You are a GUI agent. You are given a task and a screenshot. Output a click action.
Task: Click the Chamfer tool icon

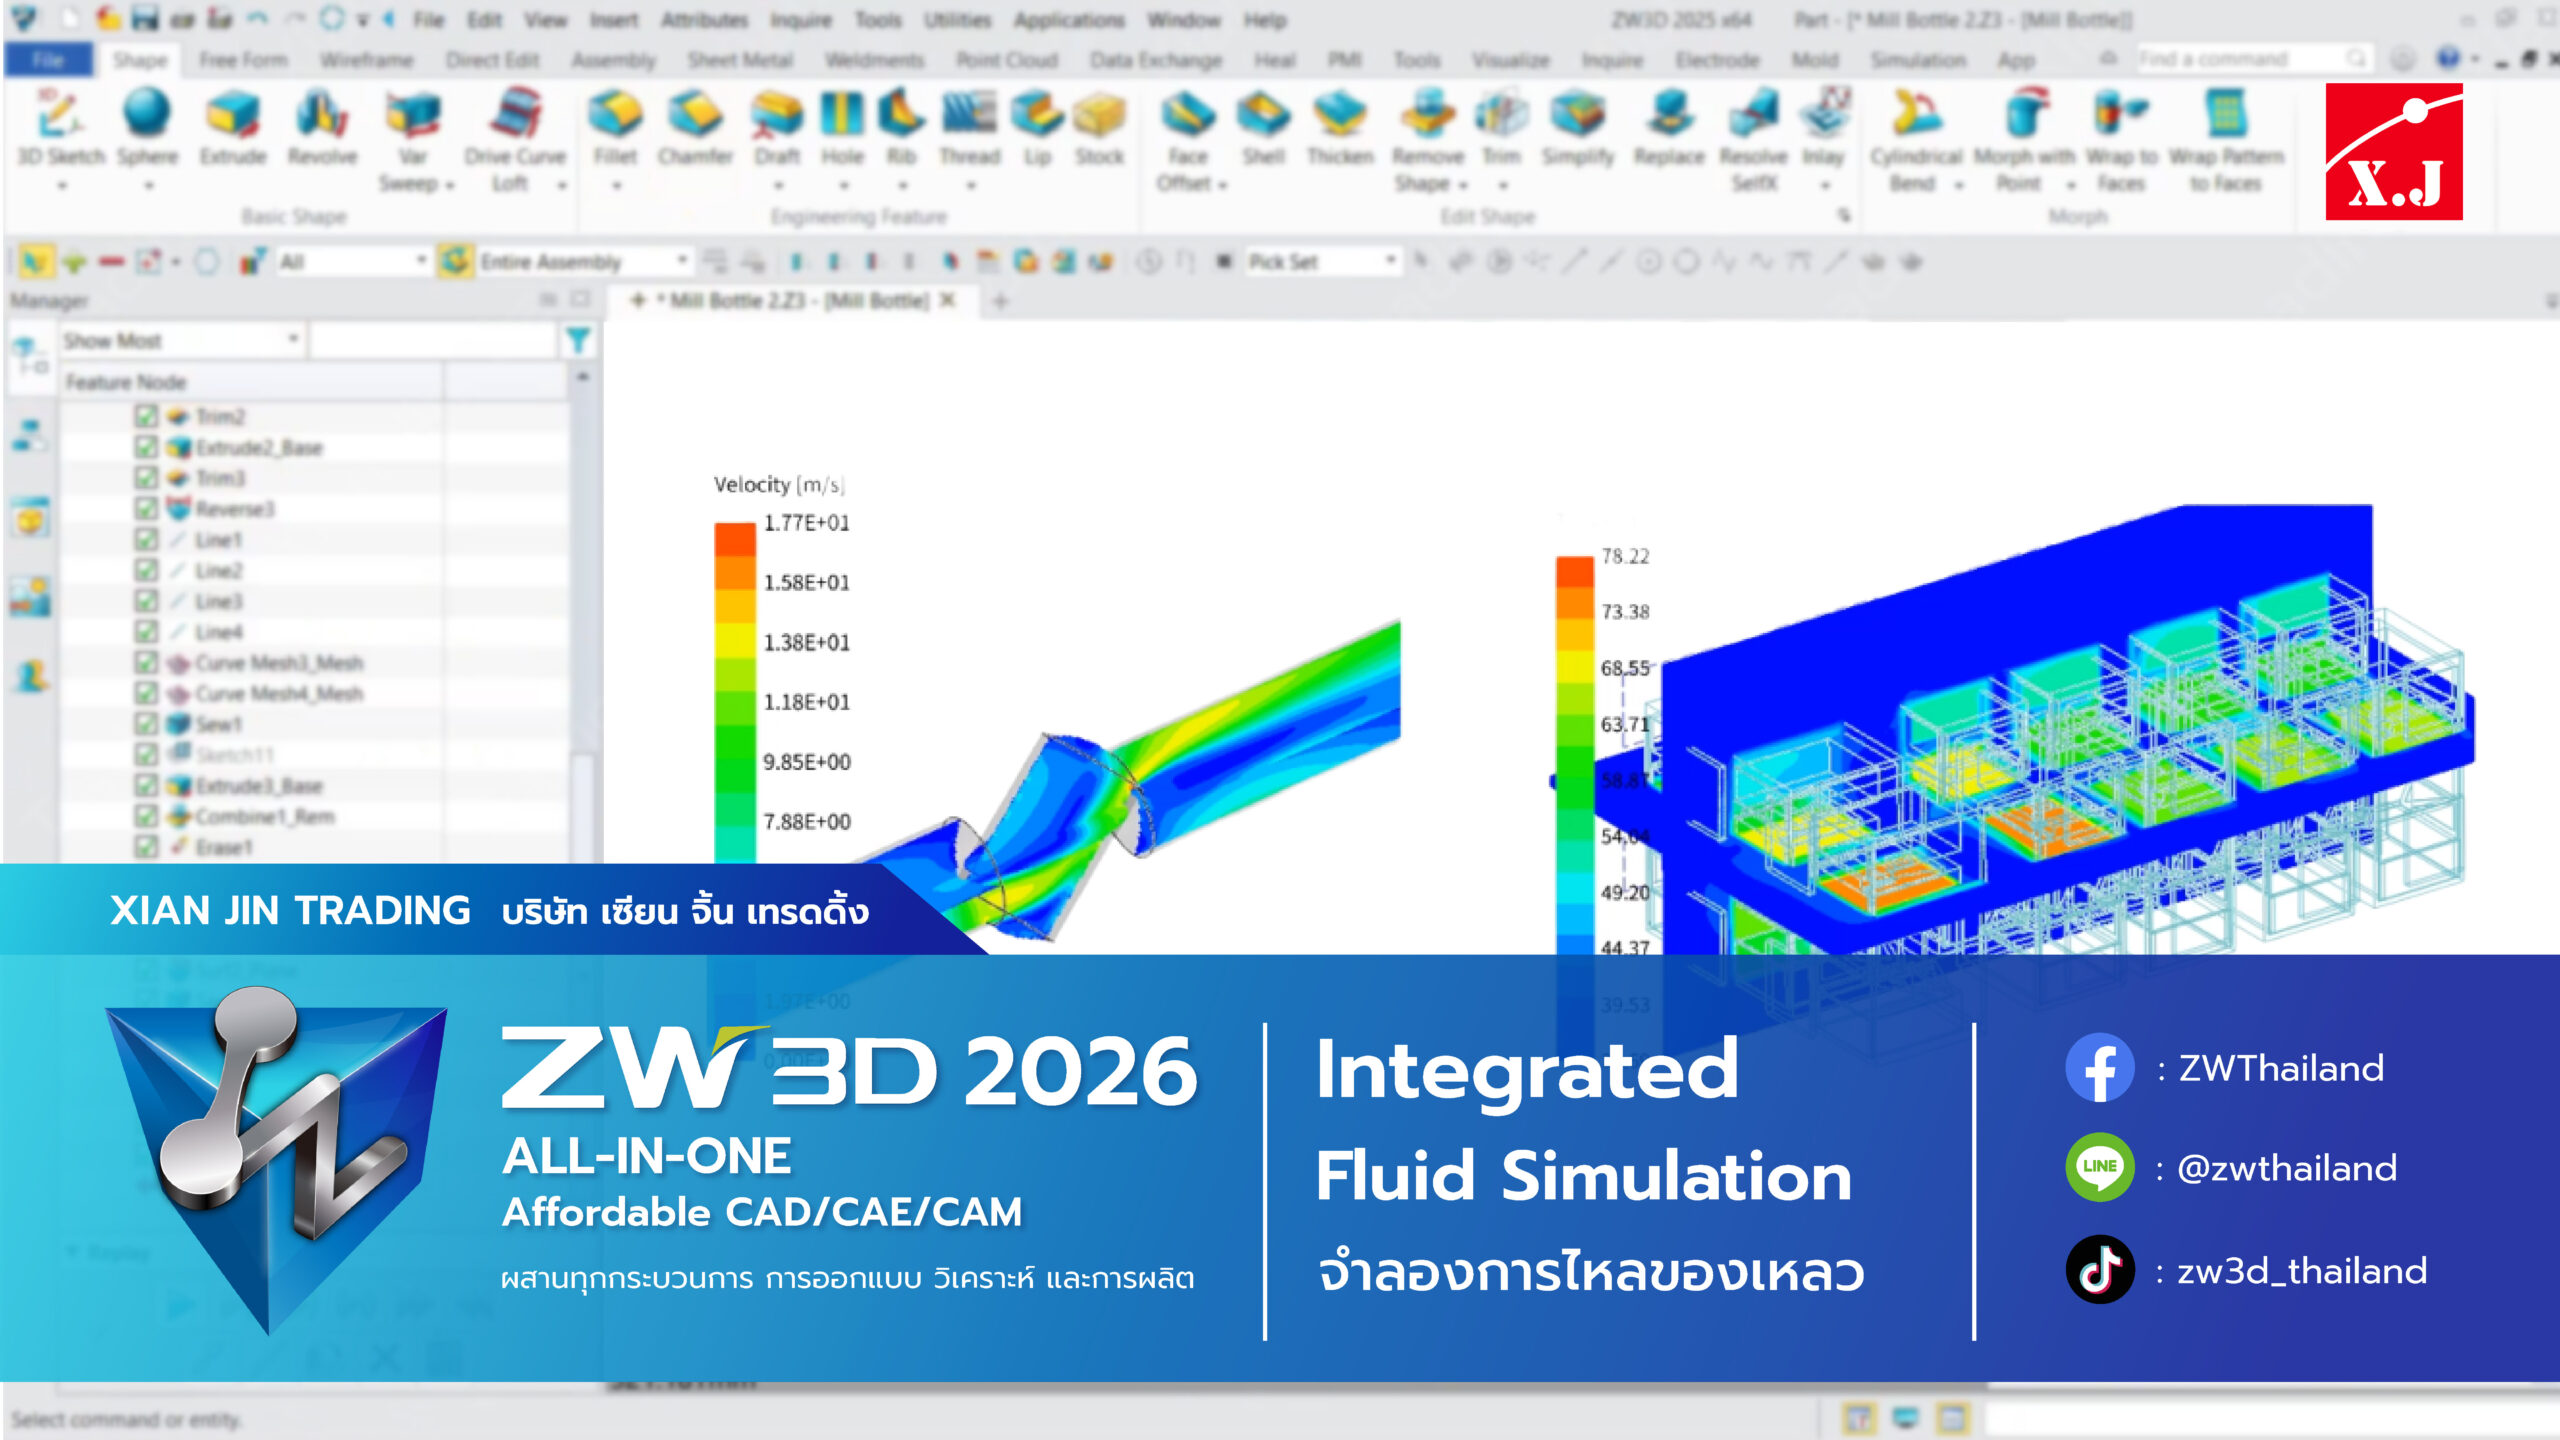tap(695, 114)
